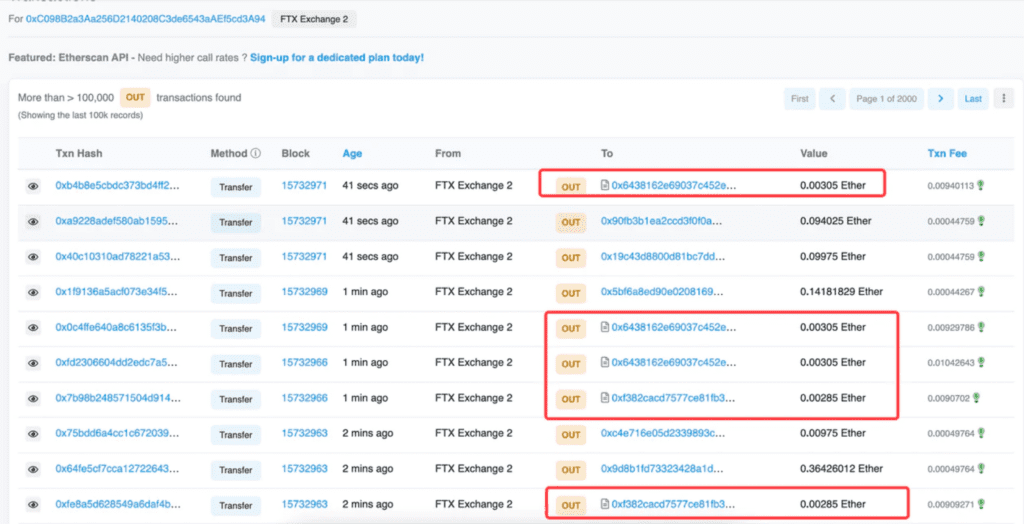
Task: Go to previous page arrow
Action: [x=833, y=99]
